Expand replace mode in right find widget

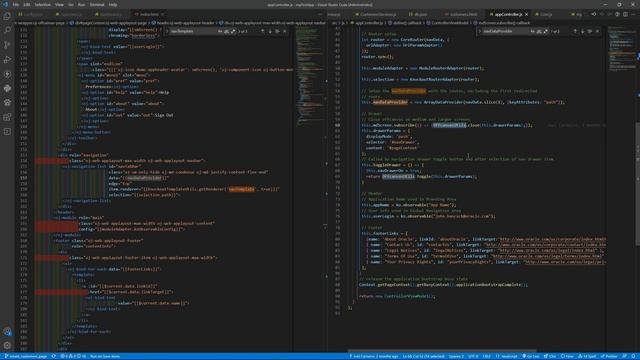(480, 31)
